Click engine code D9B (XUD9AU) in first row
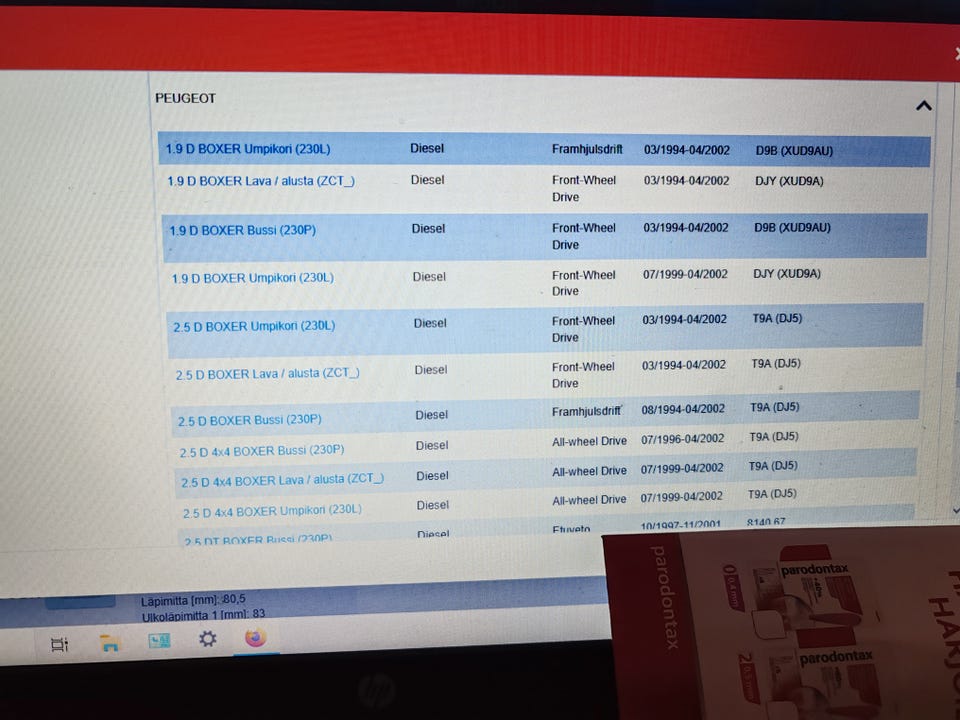960x720 pixels. coord(794,151)
